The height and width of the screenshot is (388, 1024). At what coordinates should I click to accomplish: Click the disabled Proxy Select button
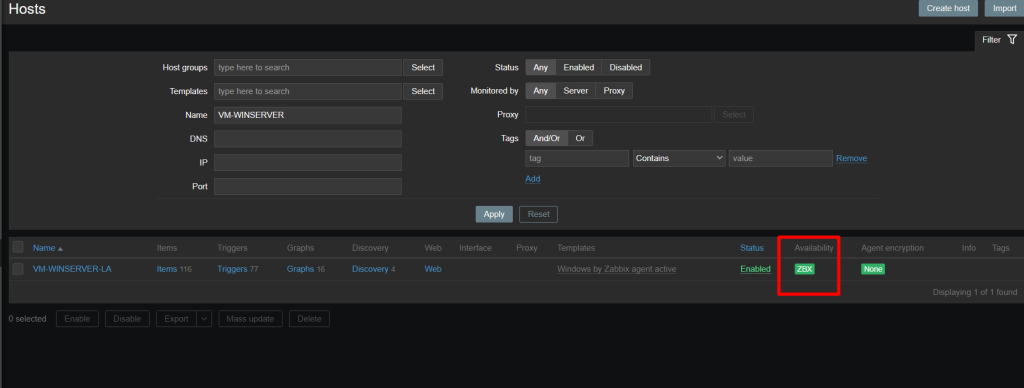[734, 114]
